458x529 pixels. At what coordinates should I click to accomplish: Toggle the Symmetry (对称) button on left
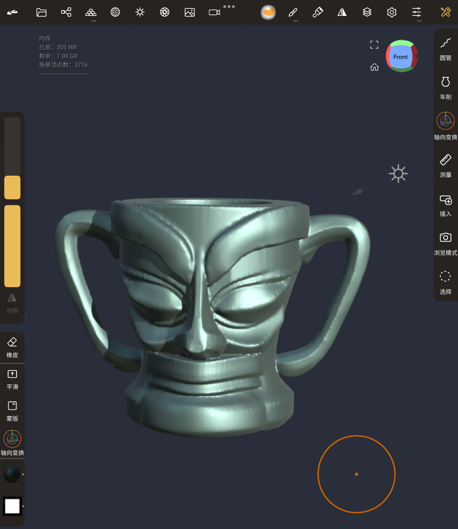12,303
